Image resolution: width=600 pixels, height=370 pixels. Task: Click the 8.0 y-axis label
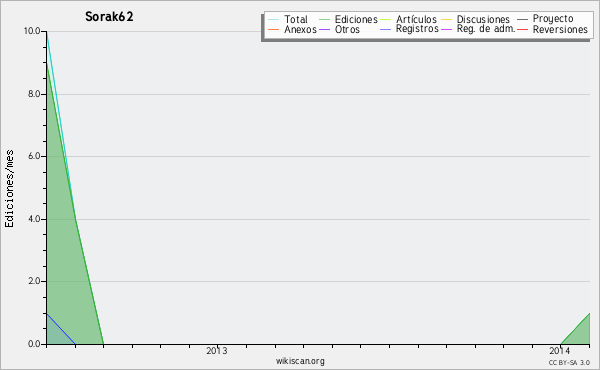(x=34, y=94)
